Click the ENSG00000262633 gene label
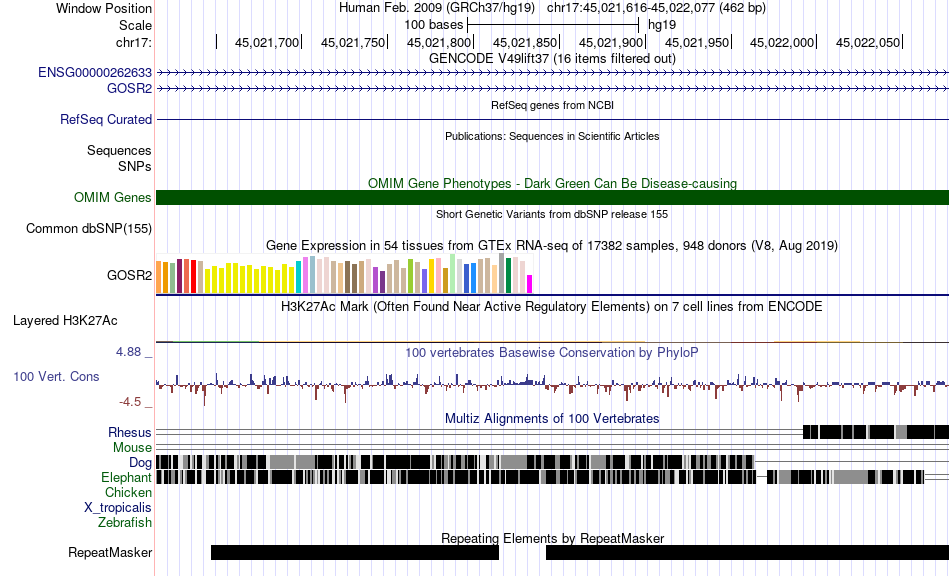 pos(95,73)
